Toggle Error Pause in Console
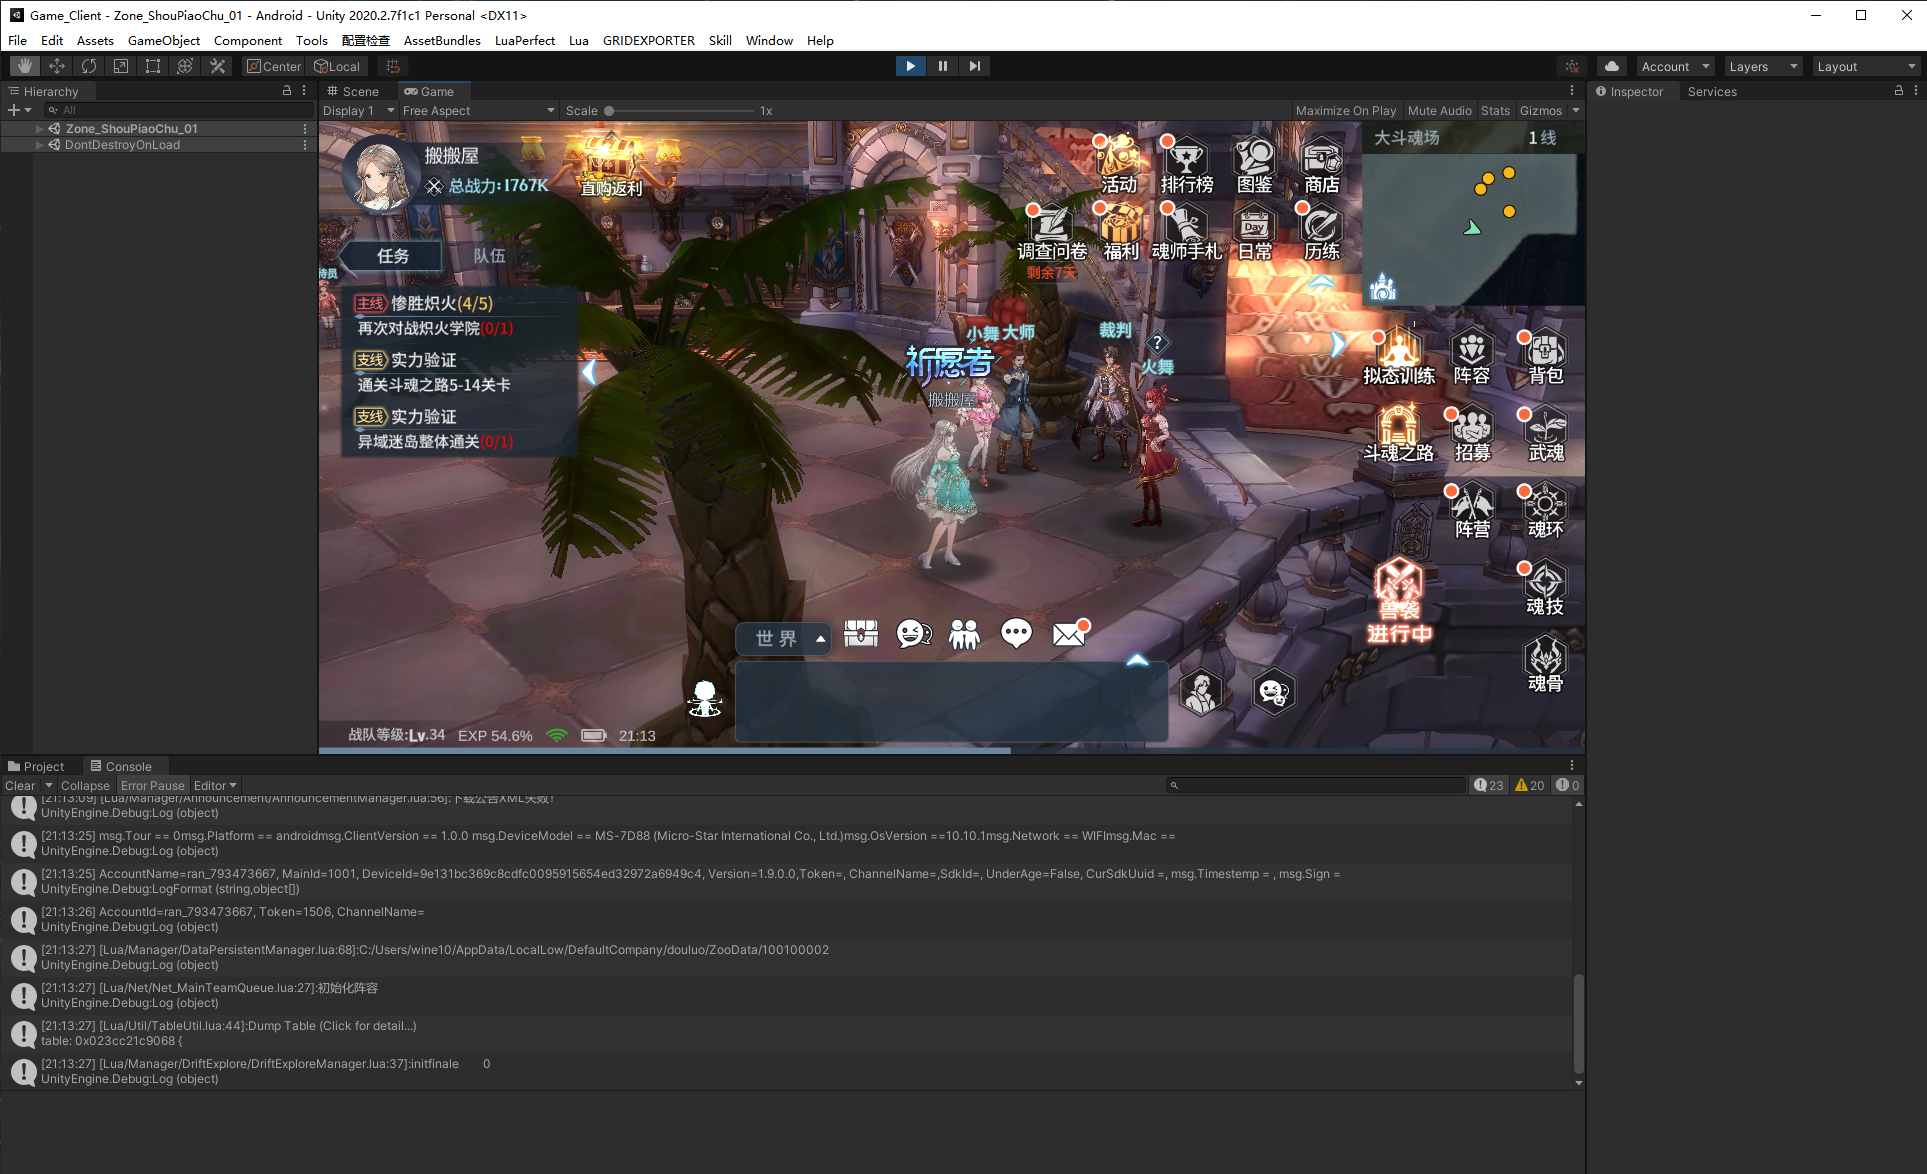 (x=152, y=786)
